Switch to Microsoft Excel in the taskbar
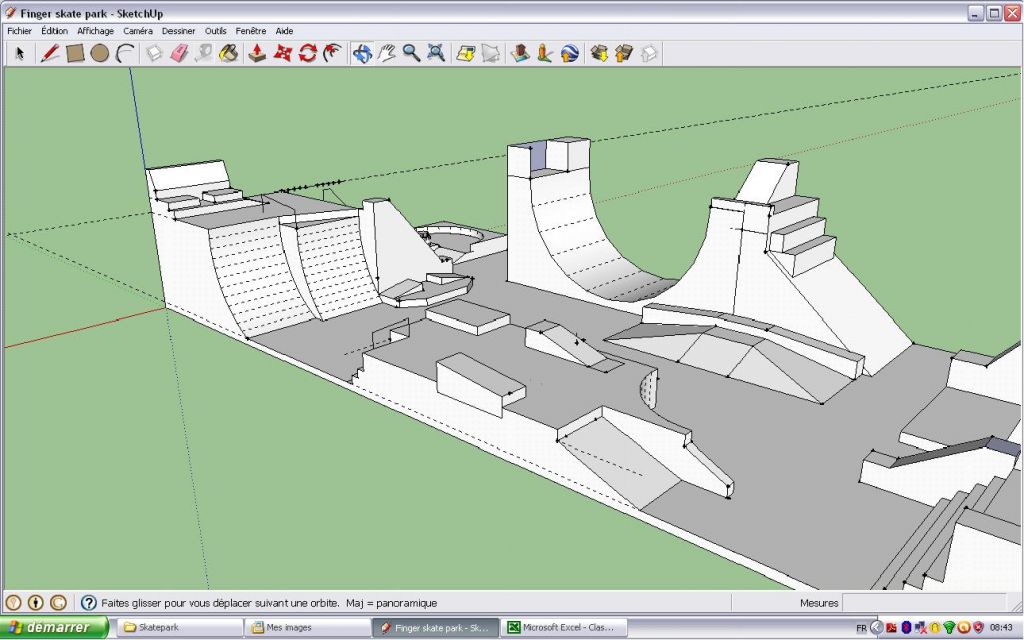 (560, 627)
